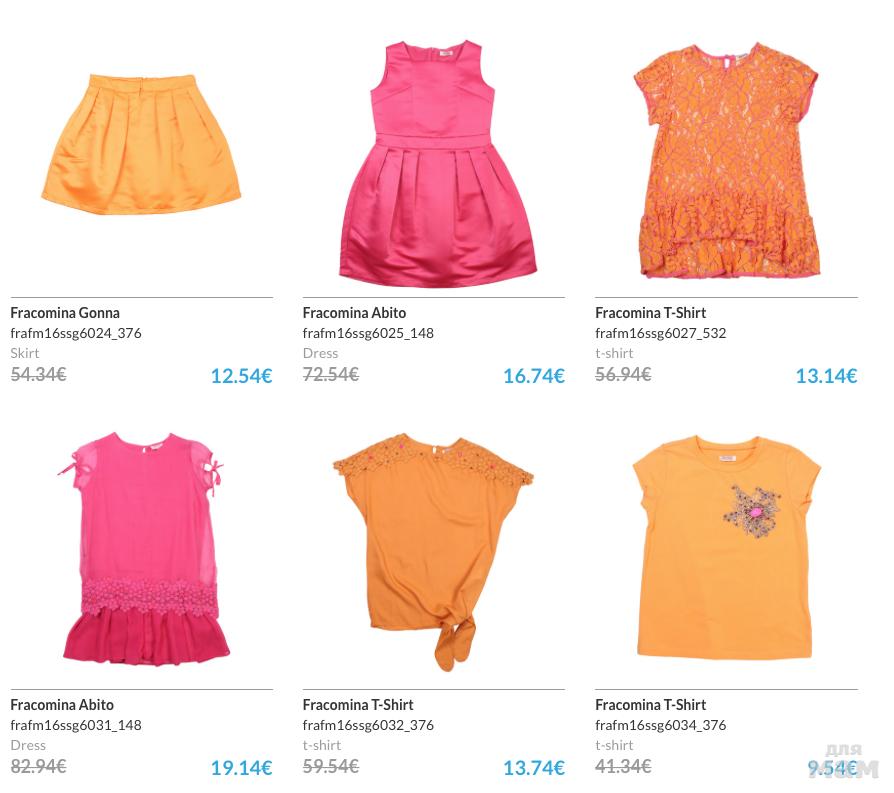894x793 pixels.
Task: Select the 19.14€ sale price
Action: [x=242, y=768]
